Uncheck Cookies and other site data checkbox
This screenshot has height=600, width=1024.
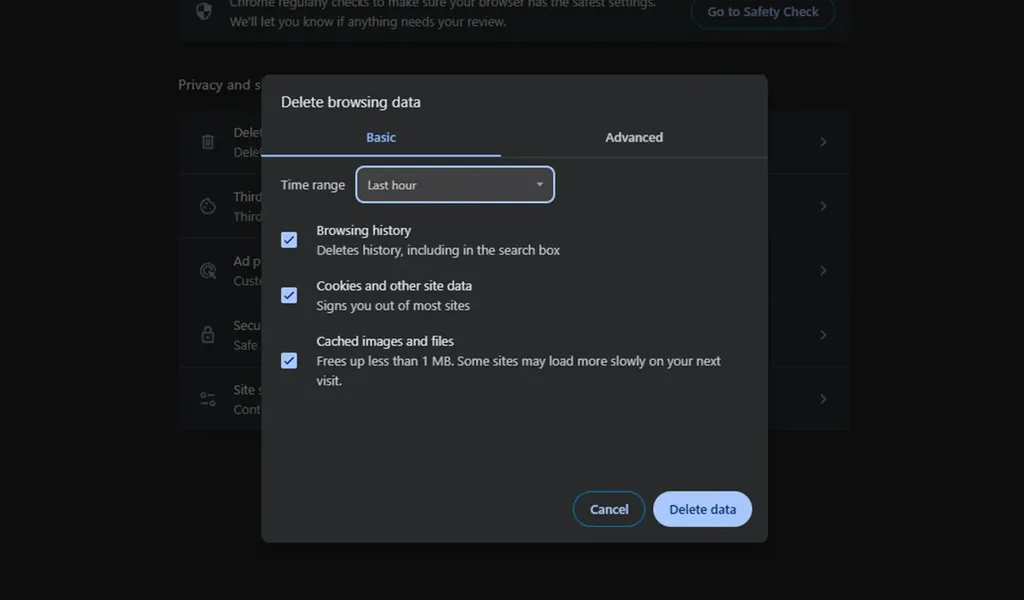click(289, 295)
